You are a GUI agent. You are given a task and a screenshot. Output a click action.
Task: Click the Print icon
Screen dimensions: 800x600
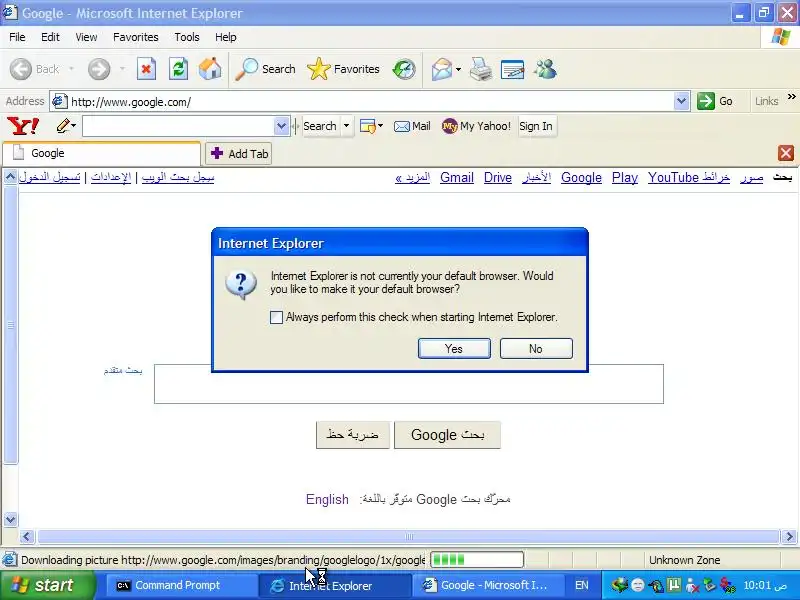(481, 69)
